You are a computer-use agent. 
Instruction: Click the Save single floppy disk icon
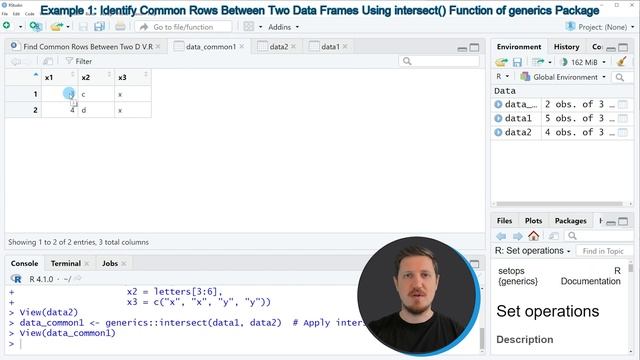pyautogui.click(x=83, y=27)
